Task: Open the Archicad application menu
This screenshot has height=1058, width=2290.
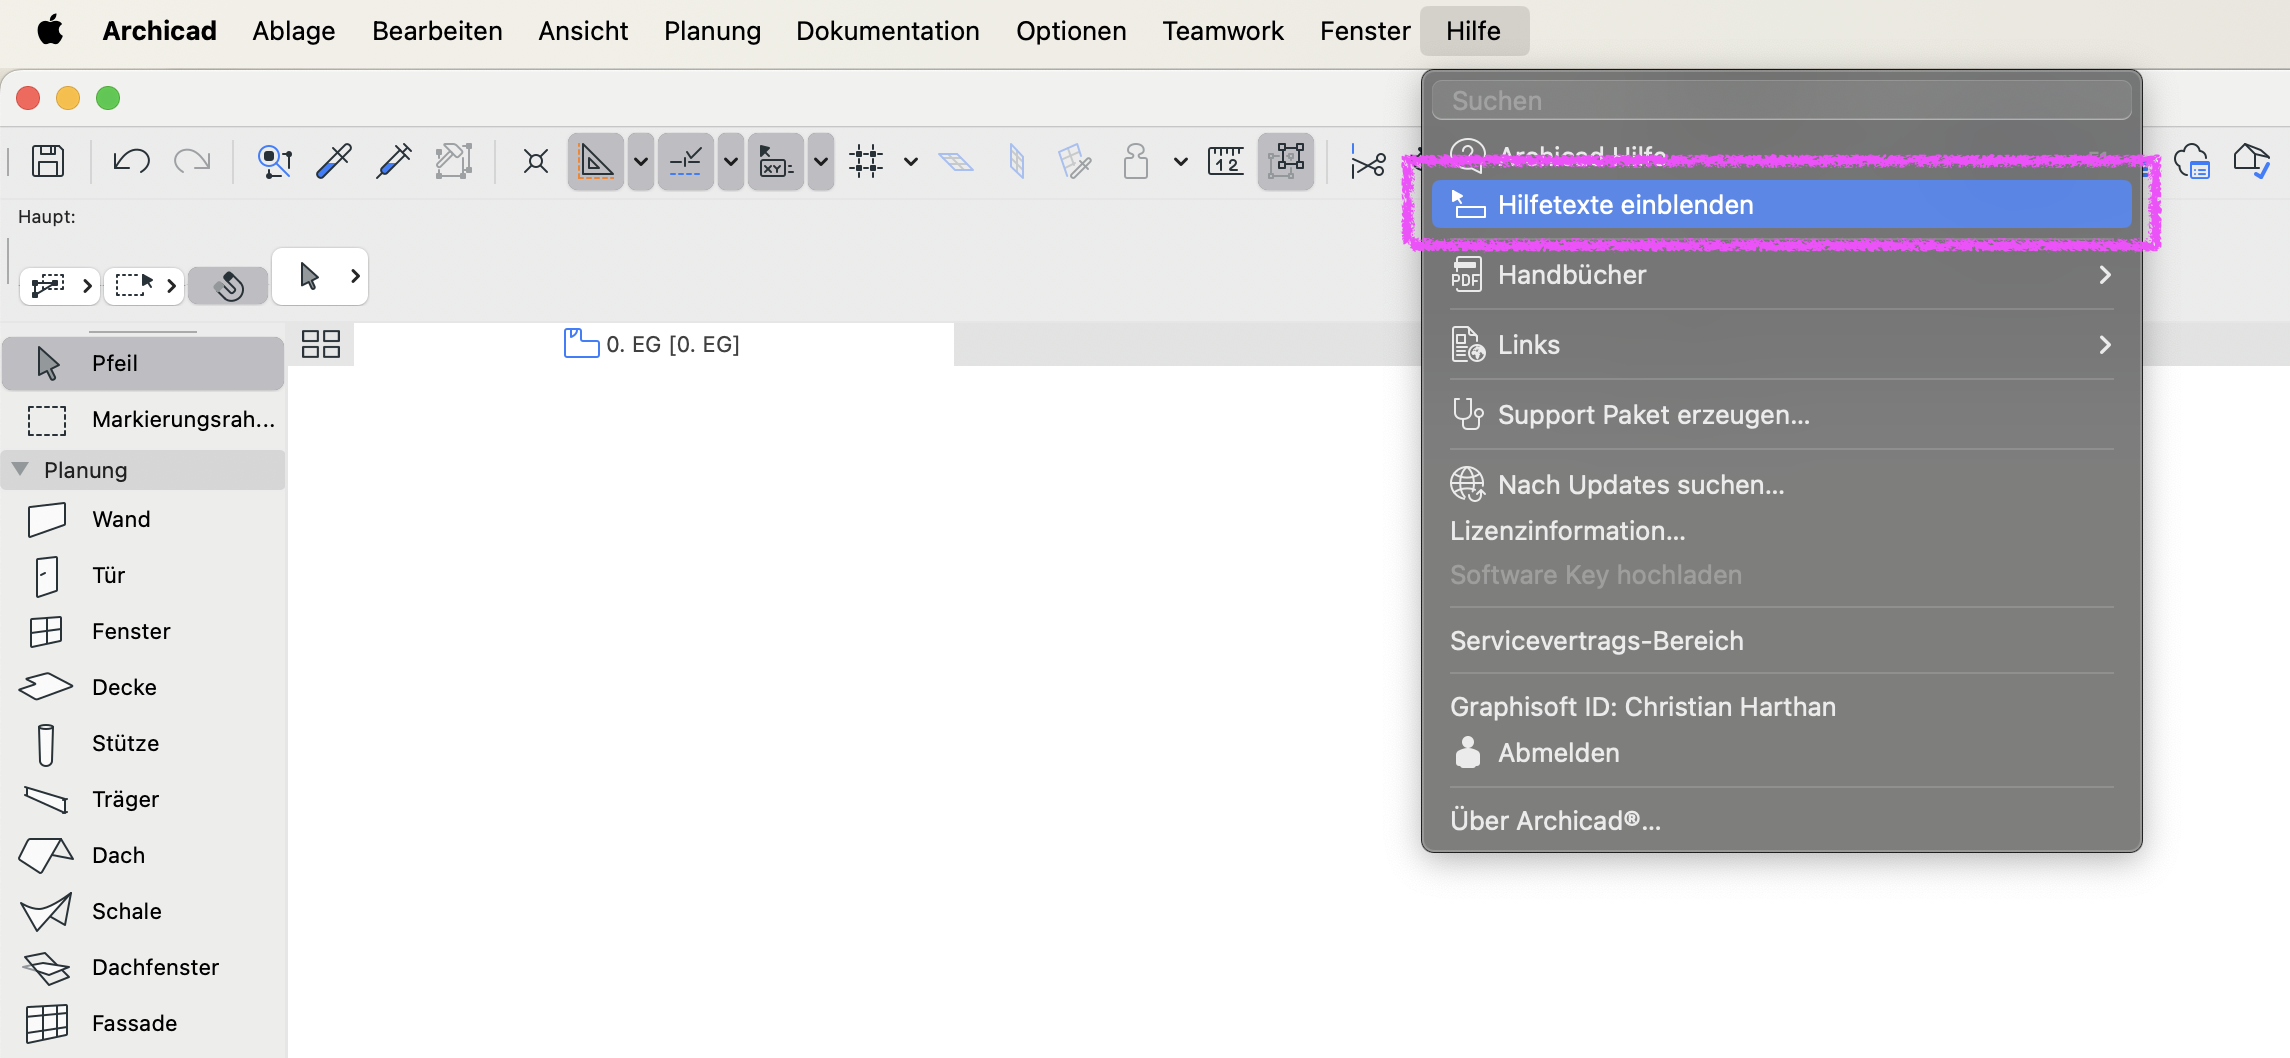Action: [159, 31]
